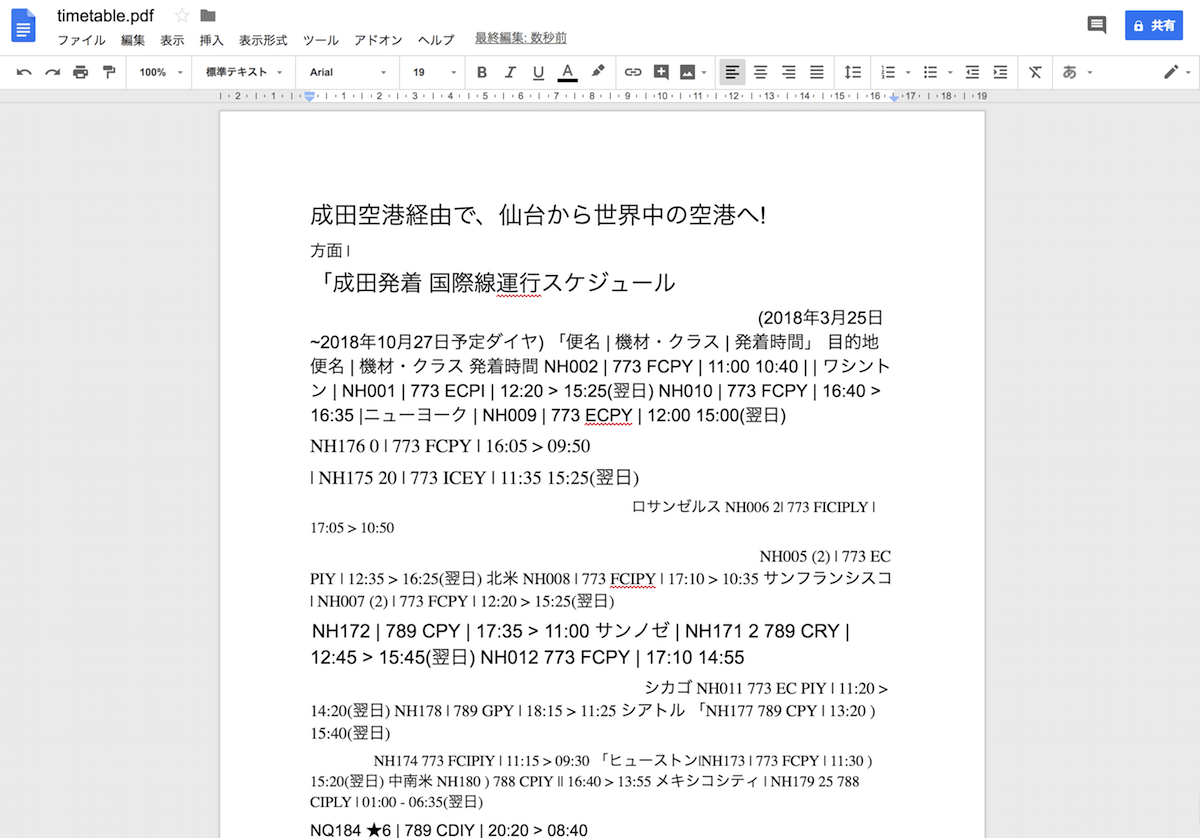Toggle underline formatting
The image size is (1200, 838).
tap(538, 72)
